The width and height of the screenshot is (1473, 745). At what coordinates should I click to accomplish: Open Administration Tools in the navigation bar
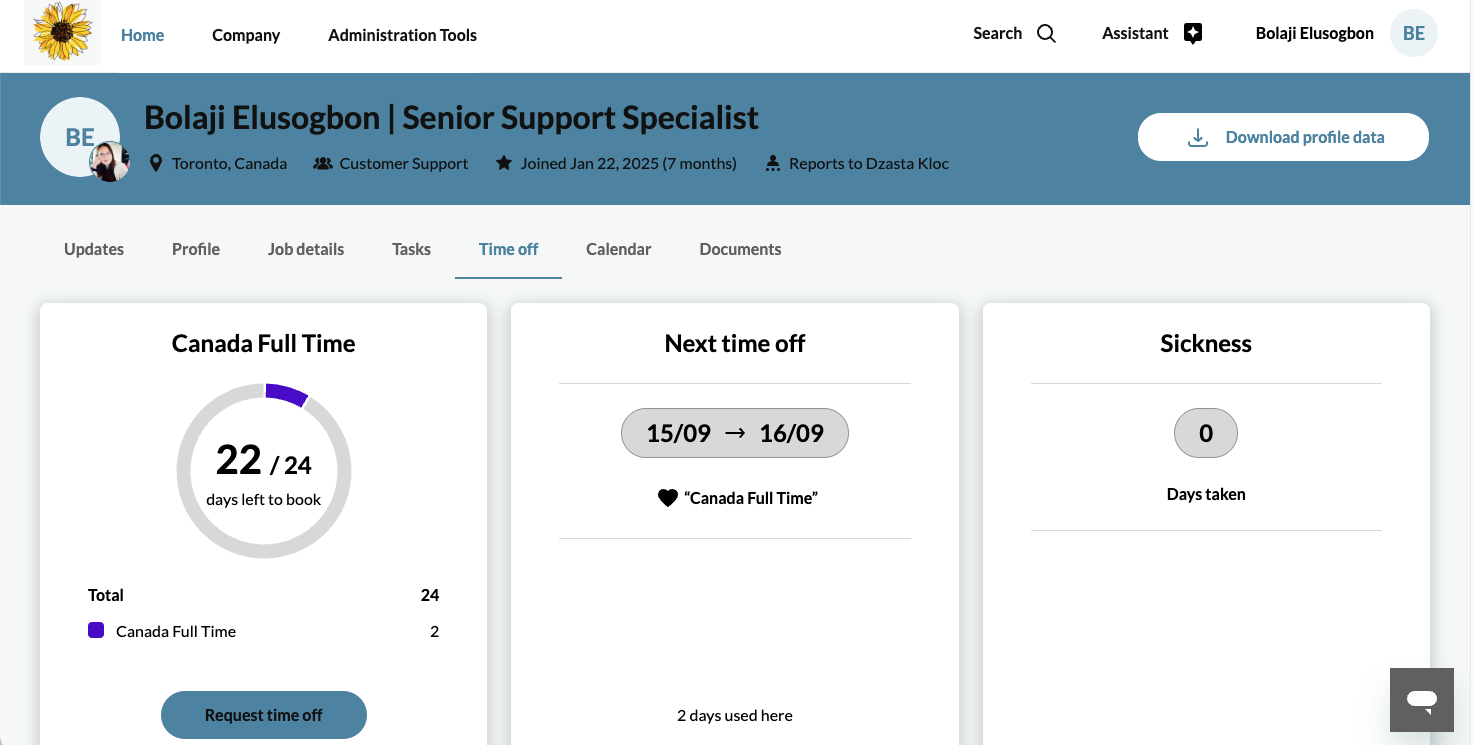coord(402,34)
